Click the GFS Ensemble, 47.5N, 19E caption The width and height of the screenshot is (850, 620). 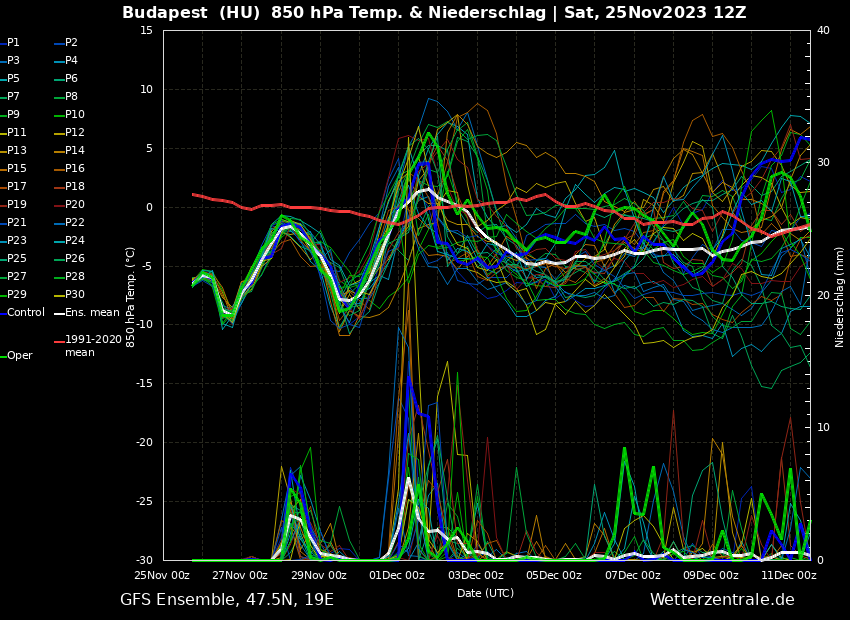click(227, 600)
